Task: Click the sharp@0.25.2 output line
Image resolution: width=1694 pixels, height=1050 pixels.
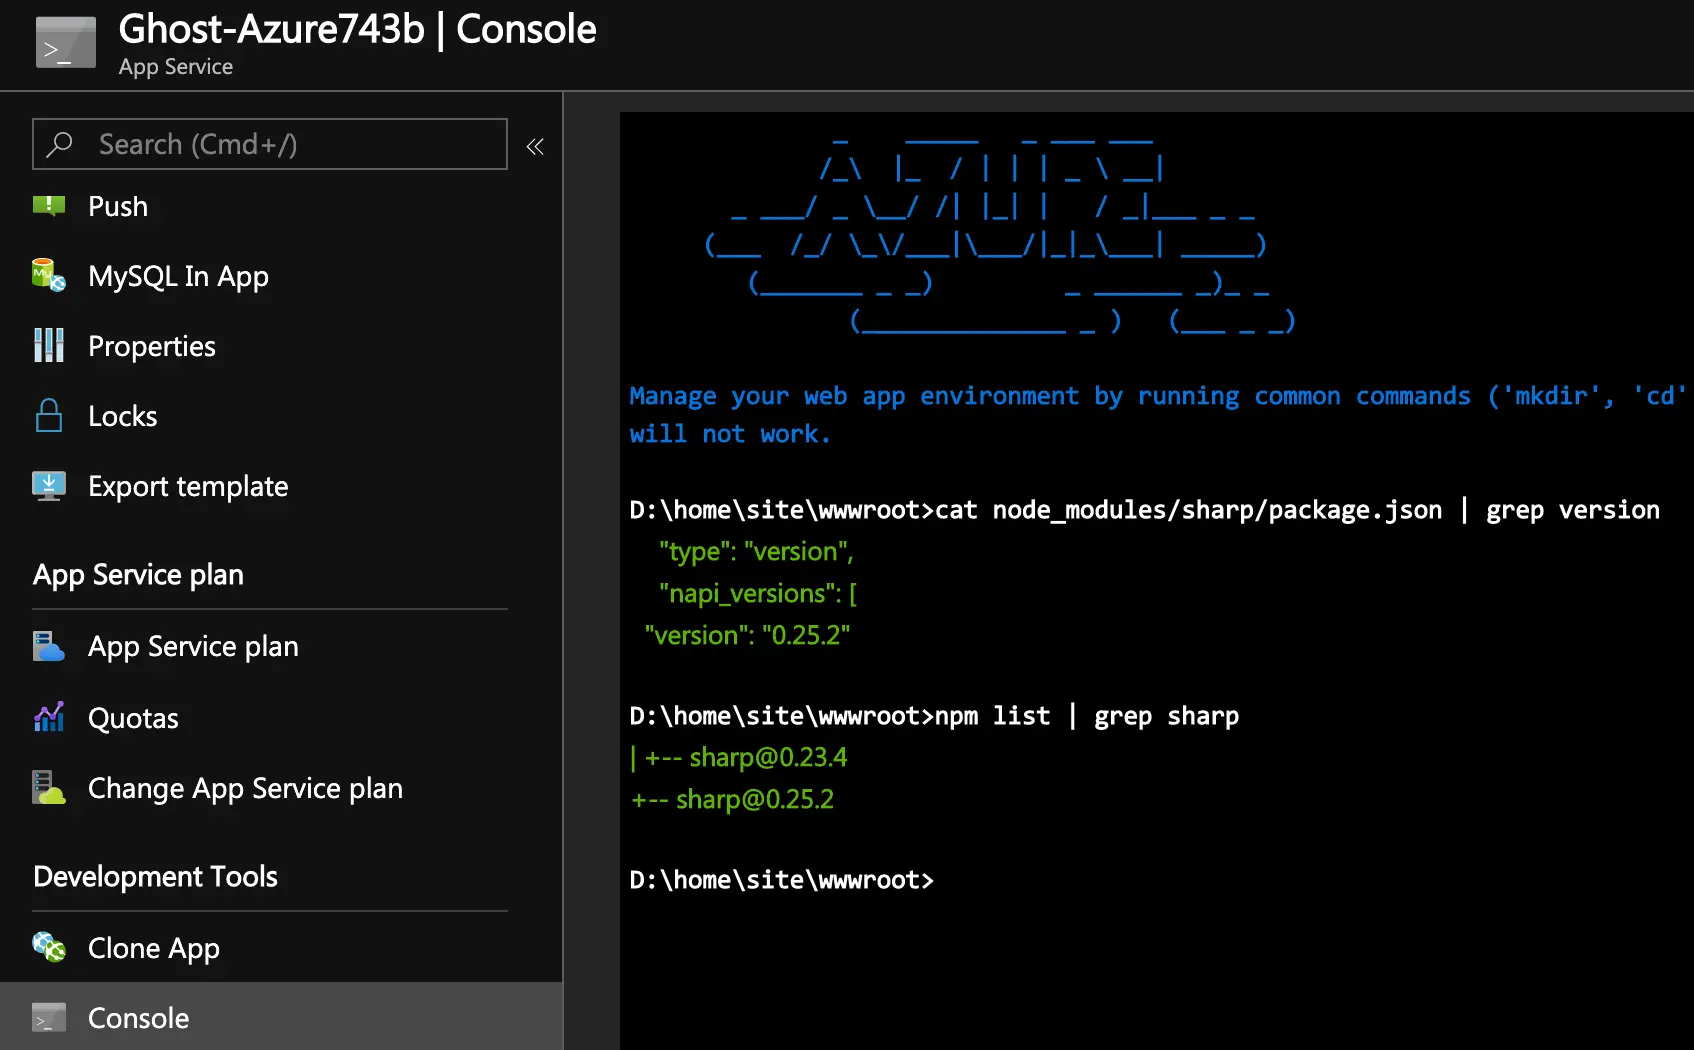Action: coord(732,800)
